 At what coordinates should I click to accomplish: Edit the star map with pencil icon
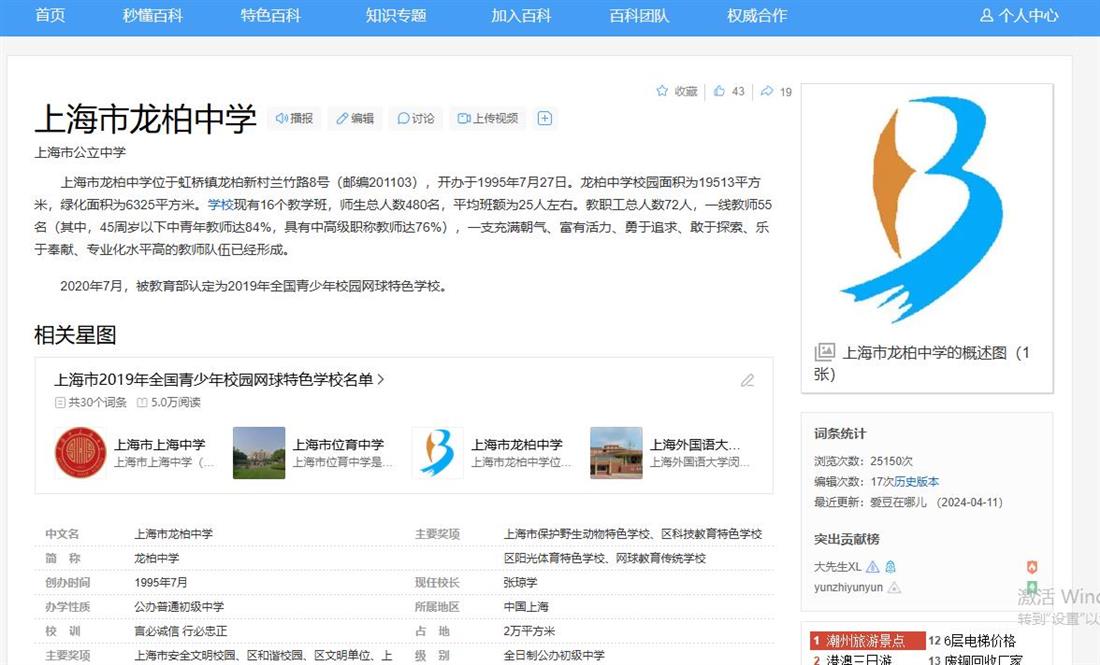click(747, 380)
